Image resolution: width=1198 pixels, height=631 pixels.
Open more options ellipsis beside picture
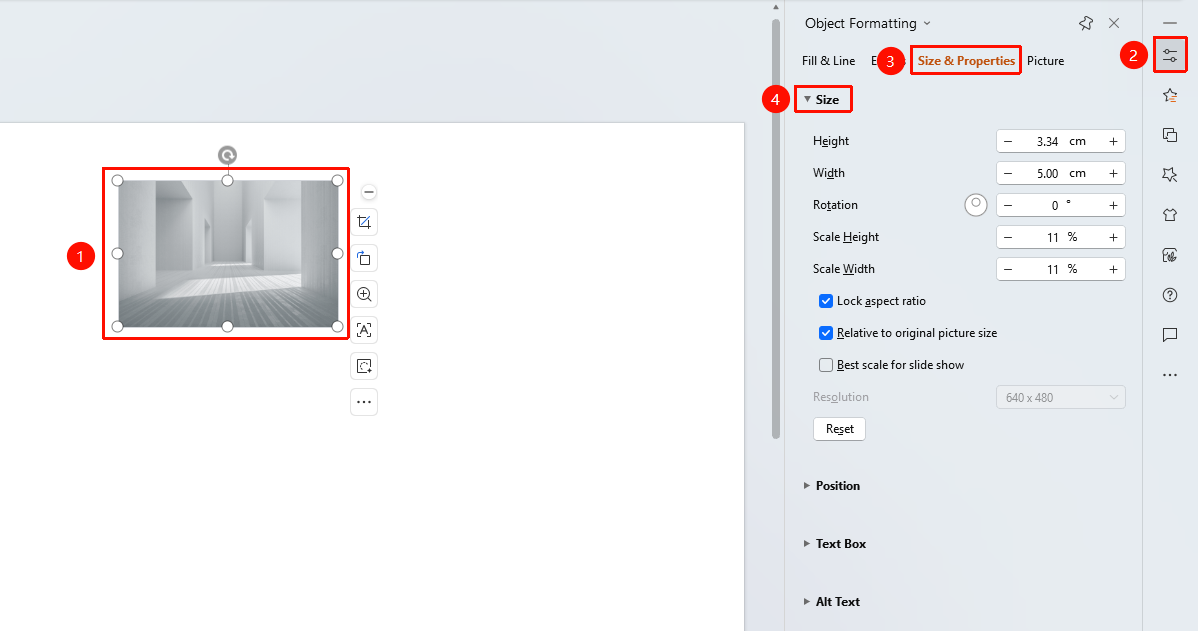coord(364,402)
